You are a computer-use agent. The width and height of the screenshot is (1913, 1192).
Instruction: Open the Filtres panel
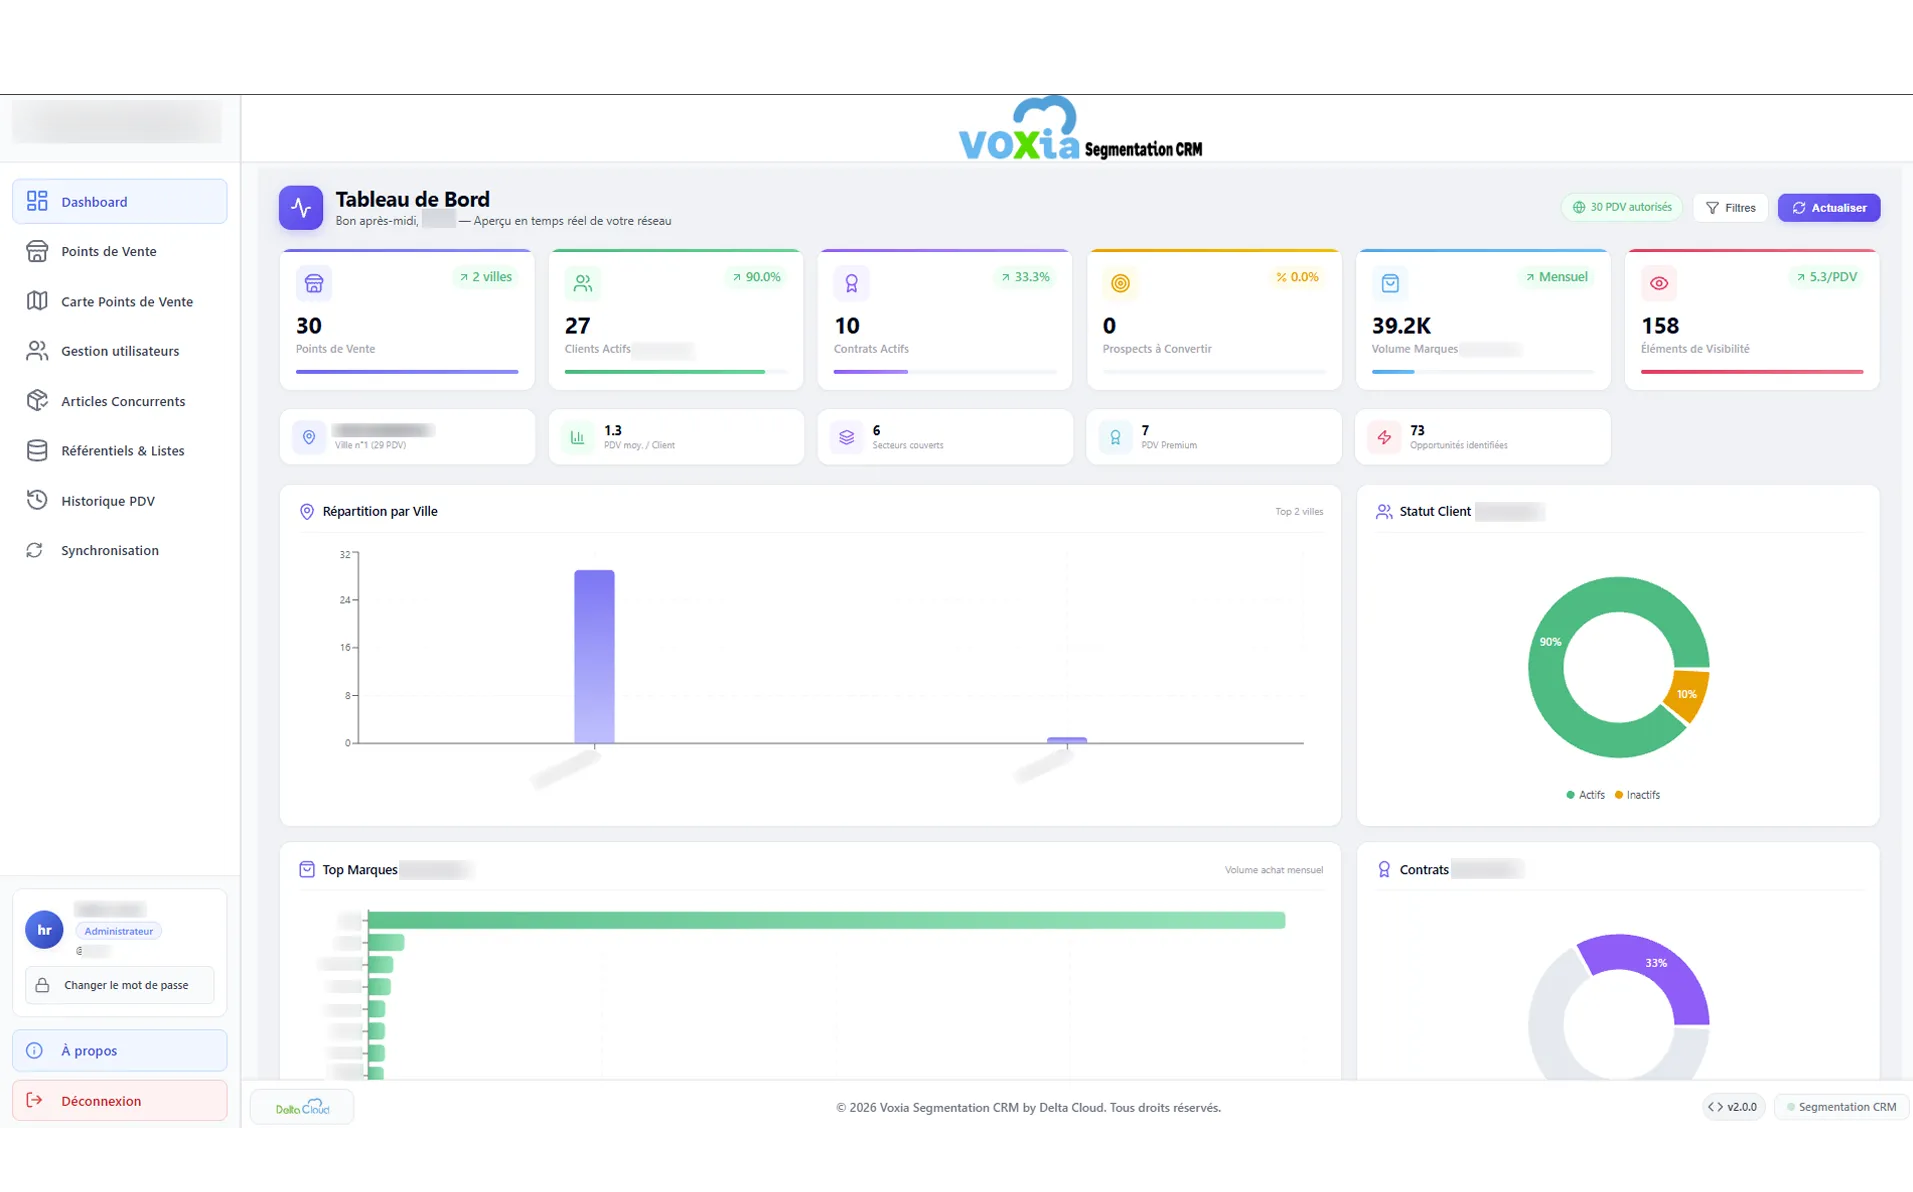click(1730, 208)
